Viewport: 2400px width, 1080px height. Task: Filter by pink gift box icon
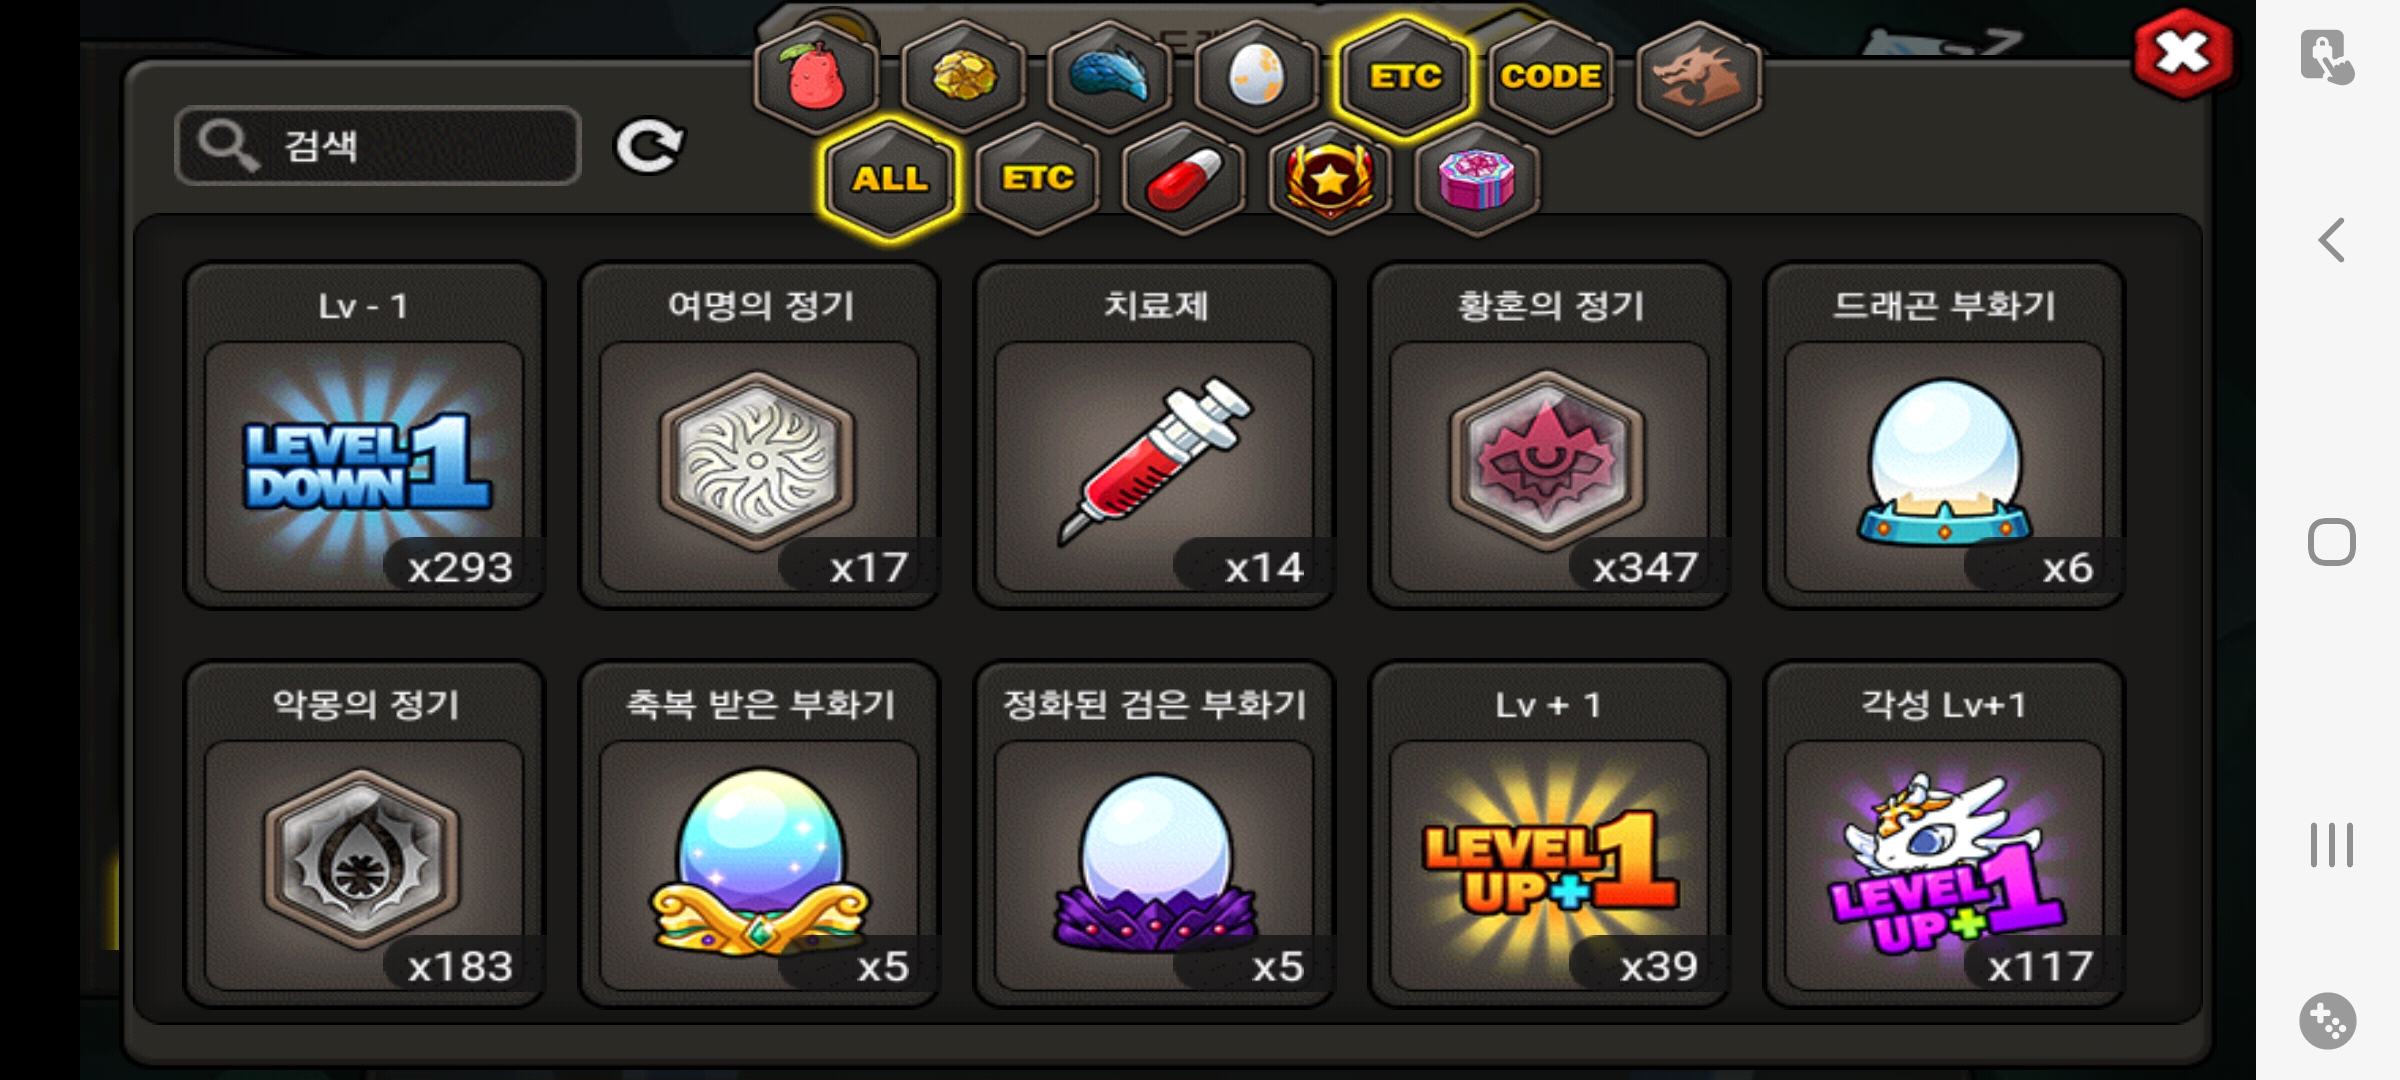(1477, 179)
